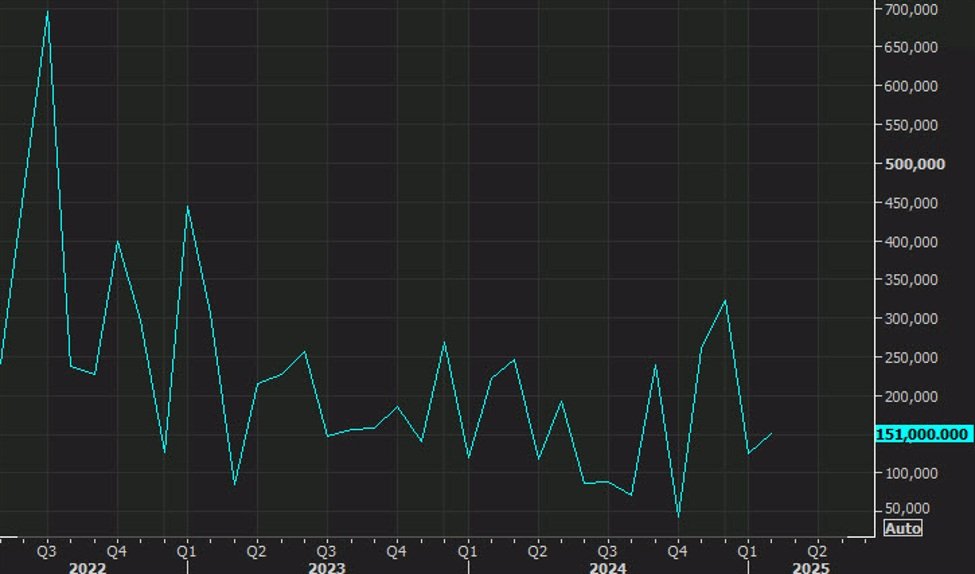Select the Q4 label nearest to 2024
This screenshot has width=975, height=574.
tap(677, 550)
